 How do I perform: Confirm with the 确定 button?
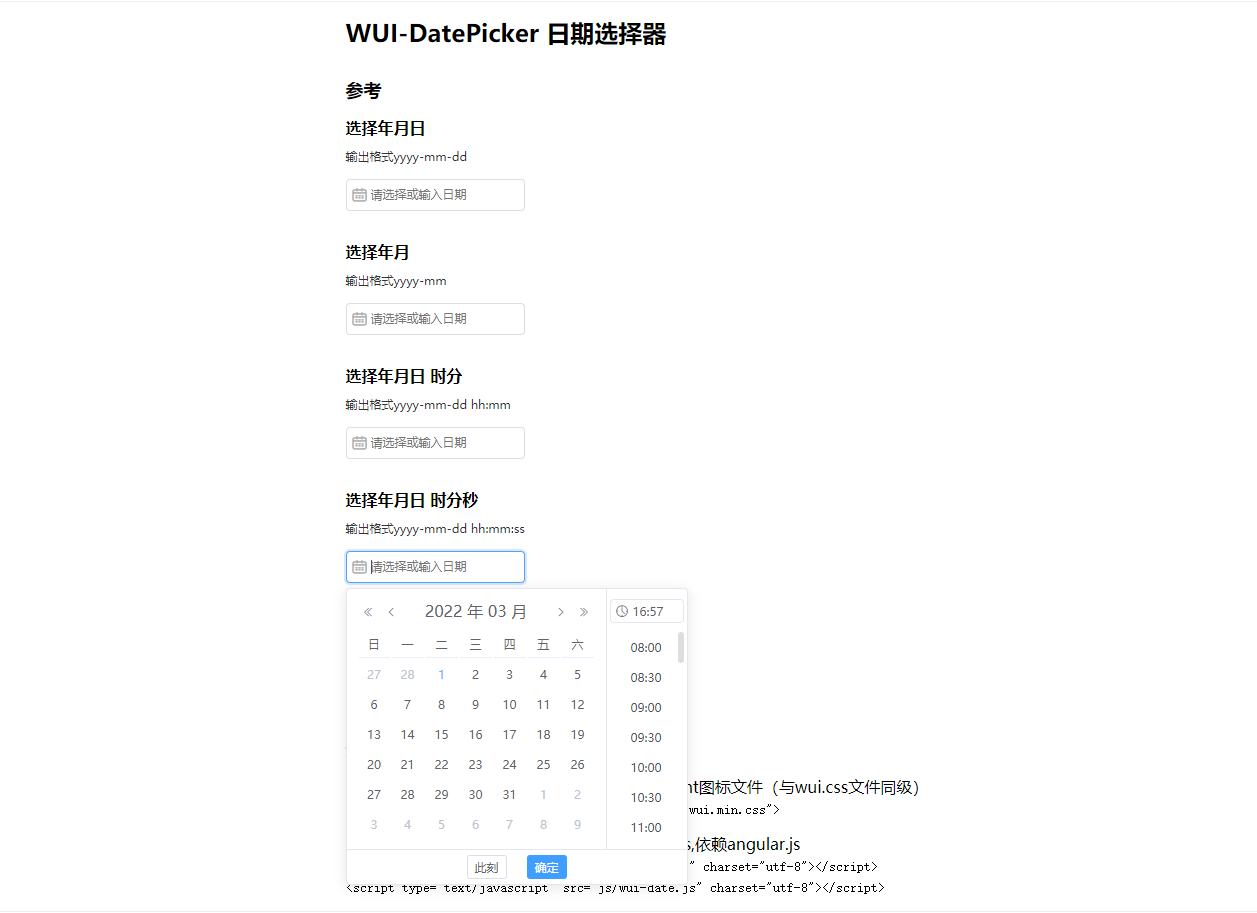[x=547, y=867]
